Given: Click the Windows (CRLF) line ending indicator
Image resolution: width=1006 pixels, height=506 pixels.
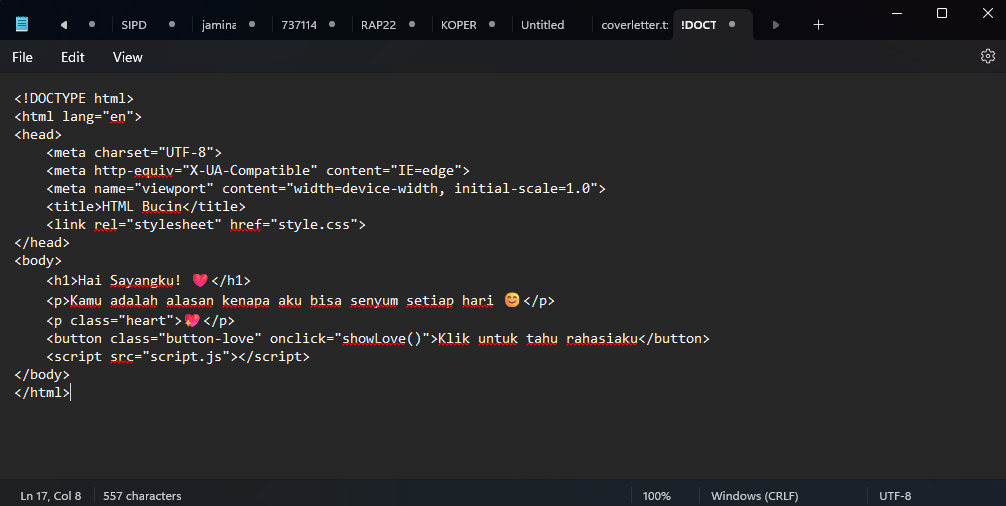Looking at the screenshot, I should click(754, 496).
